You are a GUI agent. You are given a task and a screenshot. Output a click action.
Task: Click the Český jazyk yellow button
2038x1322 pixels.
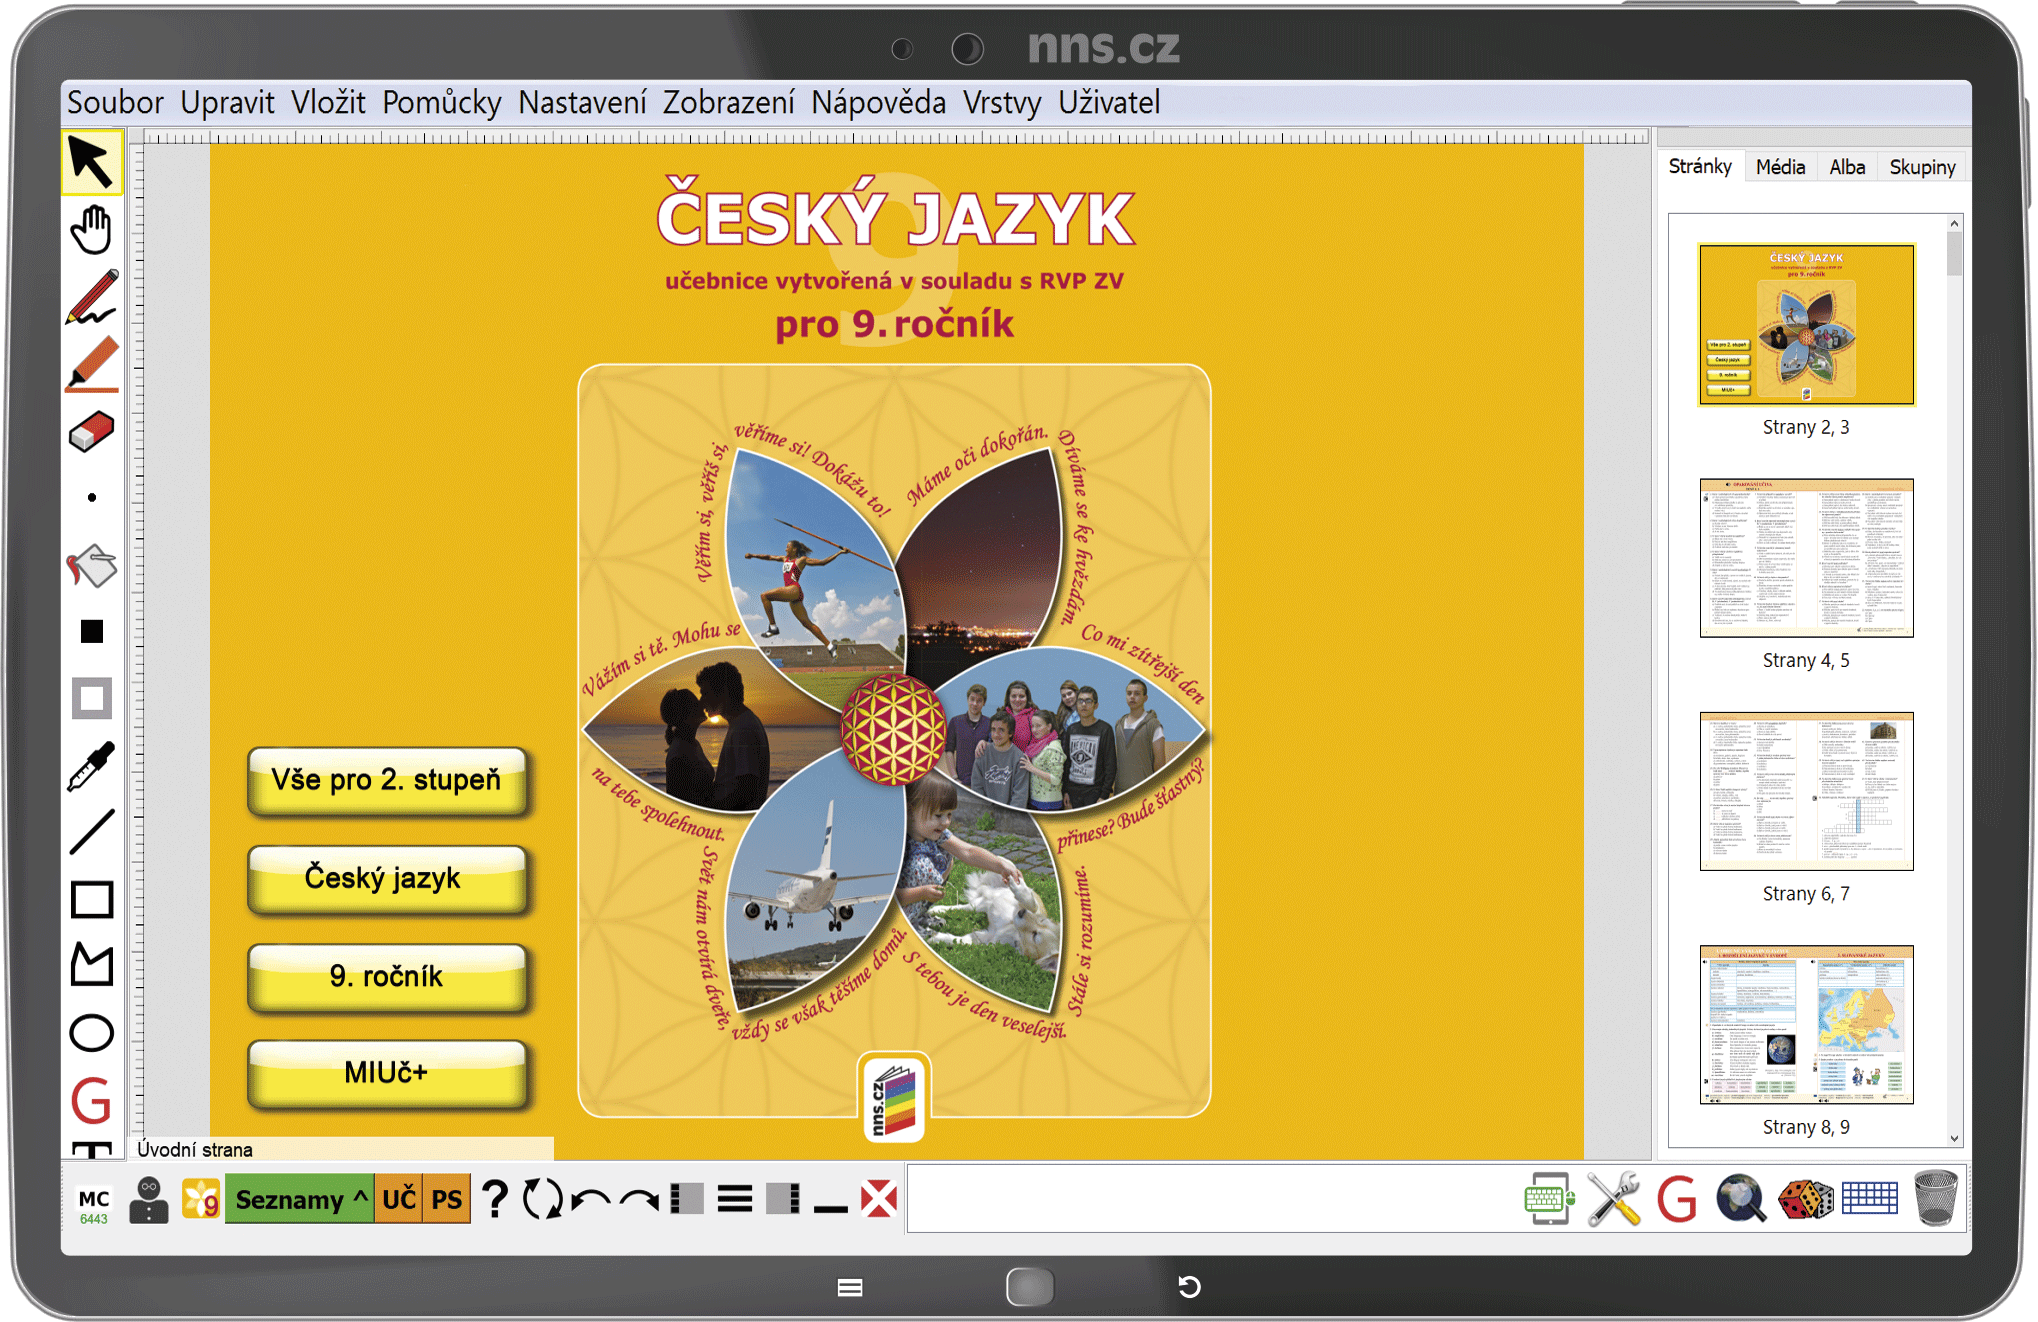(x=386, y=878)
